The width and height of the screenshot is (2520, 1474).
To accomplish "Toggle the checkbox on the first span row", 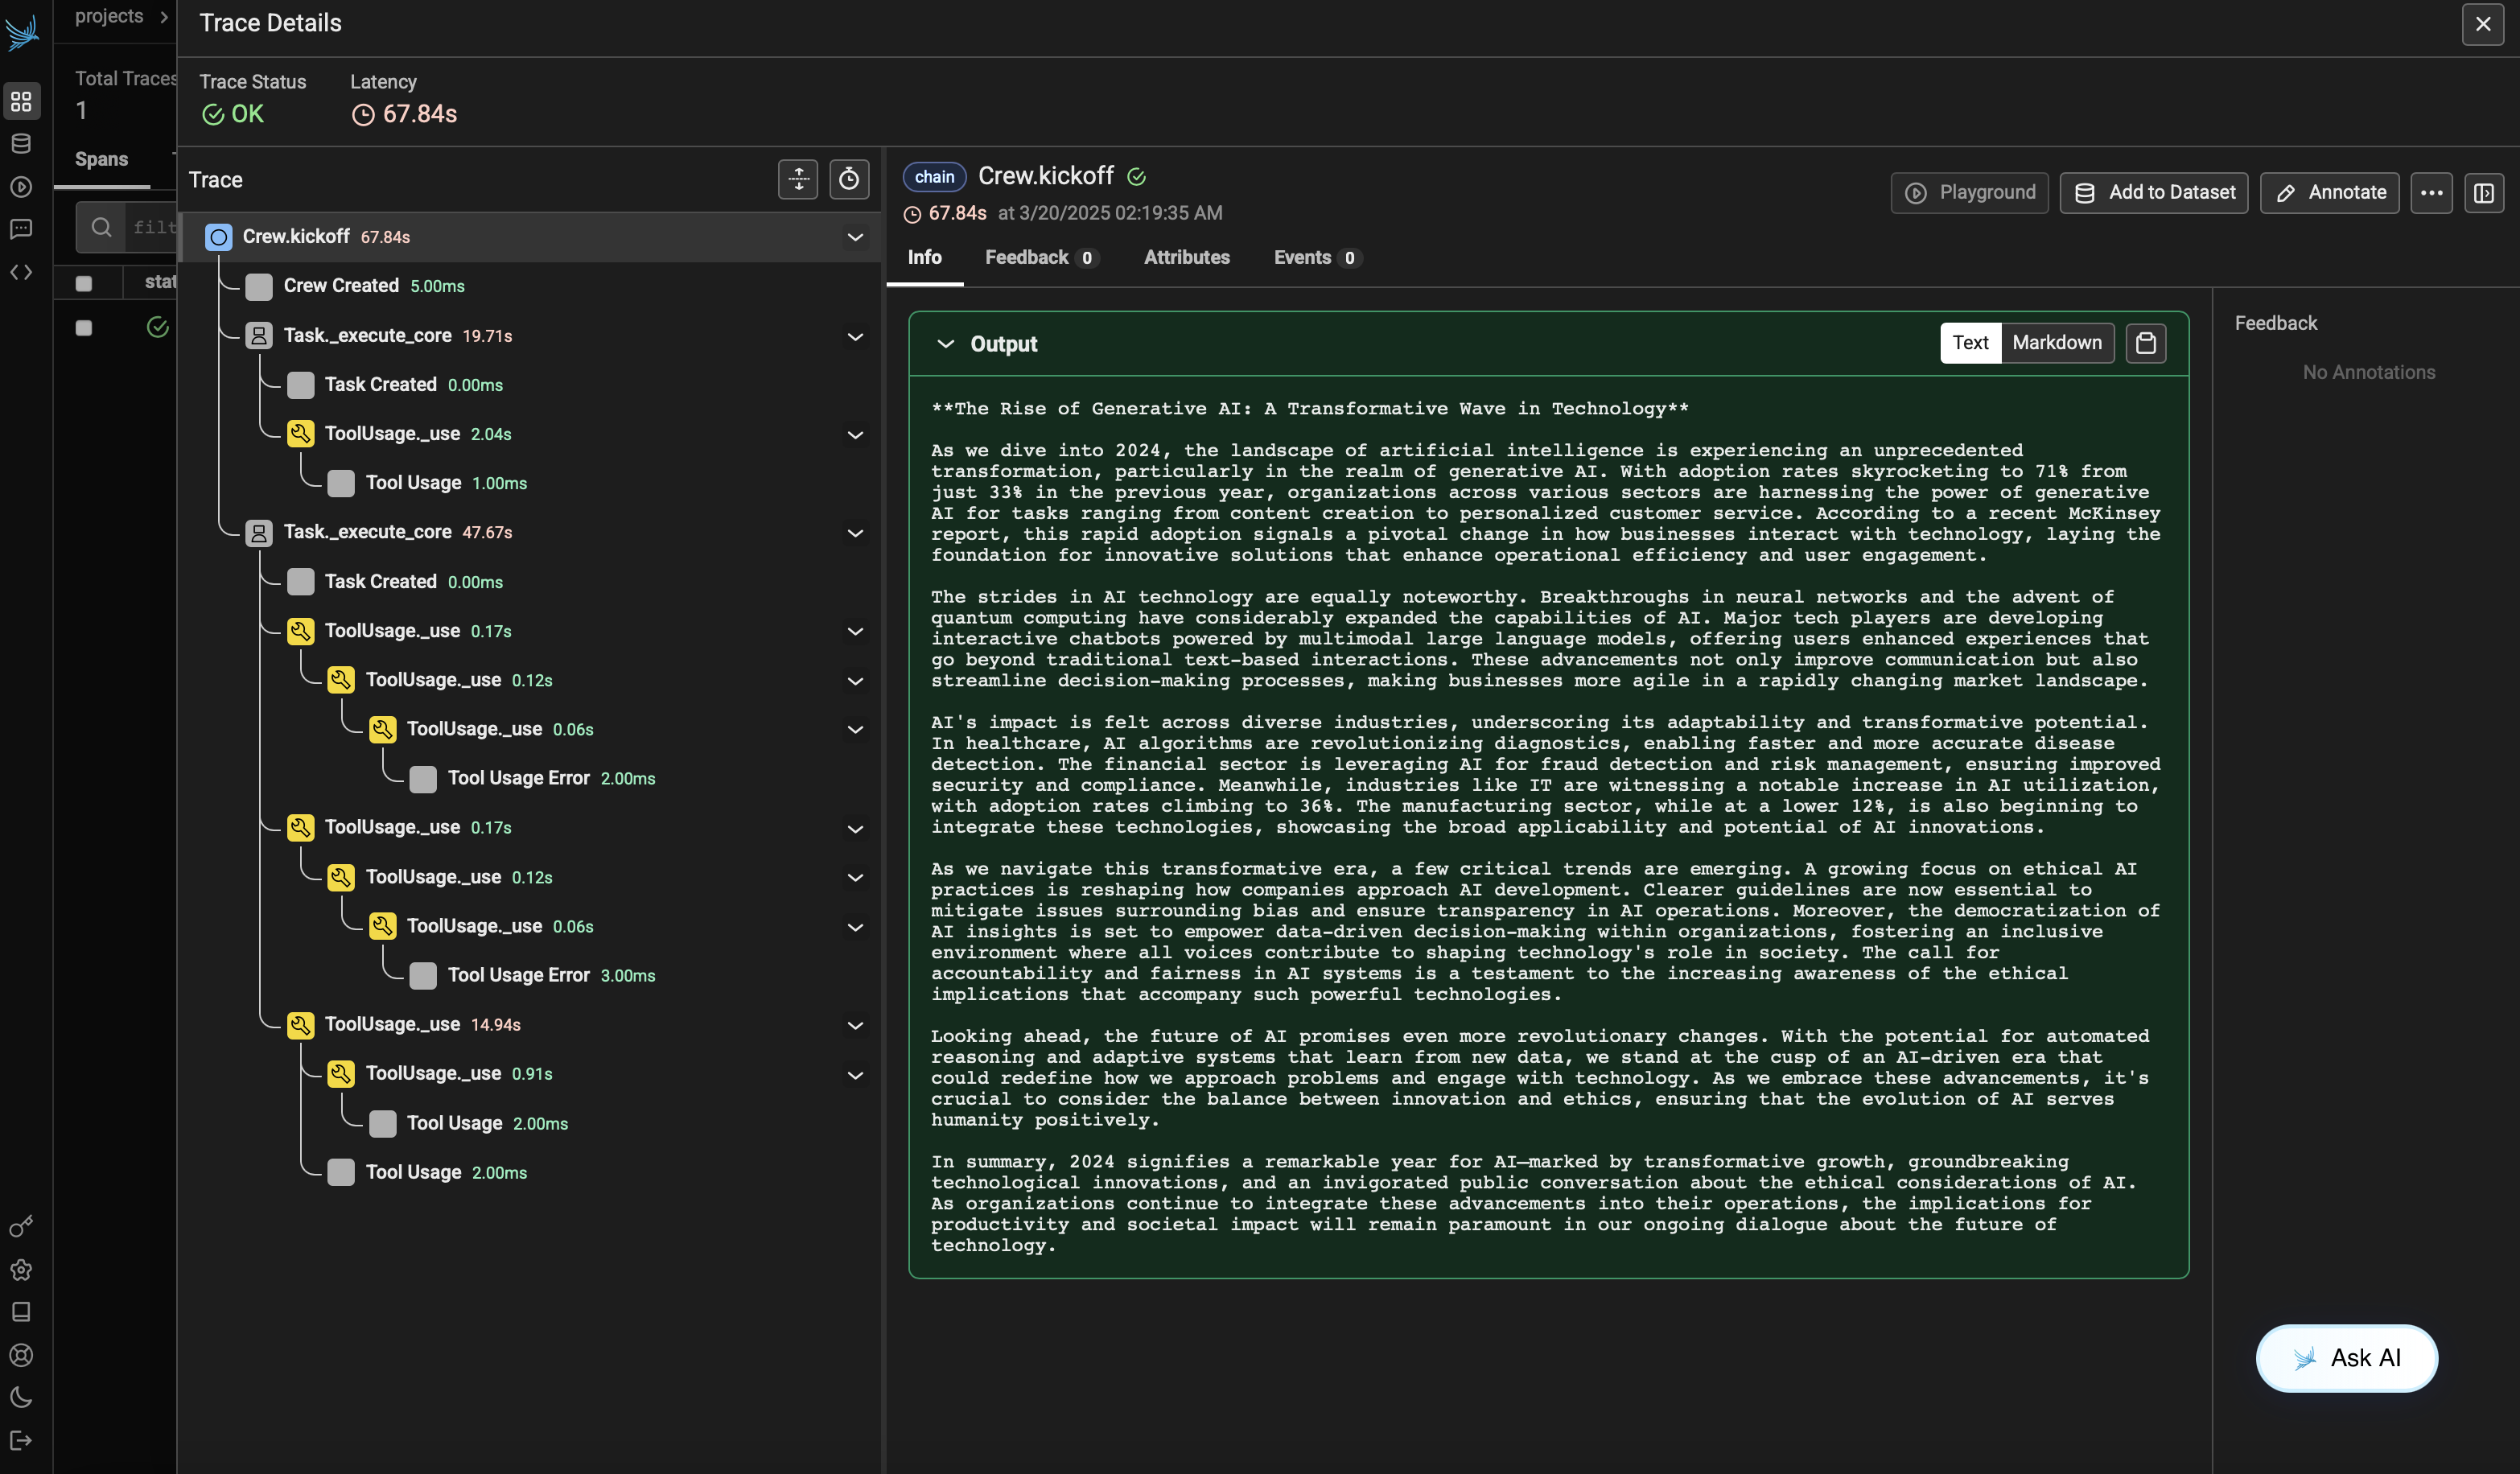I will pyautogui.click(x=84, y=328).
